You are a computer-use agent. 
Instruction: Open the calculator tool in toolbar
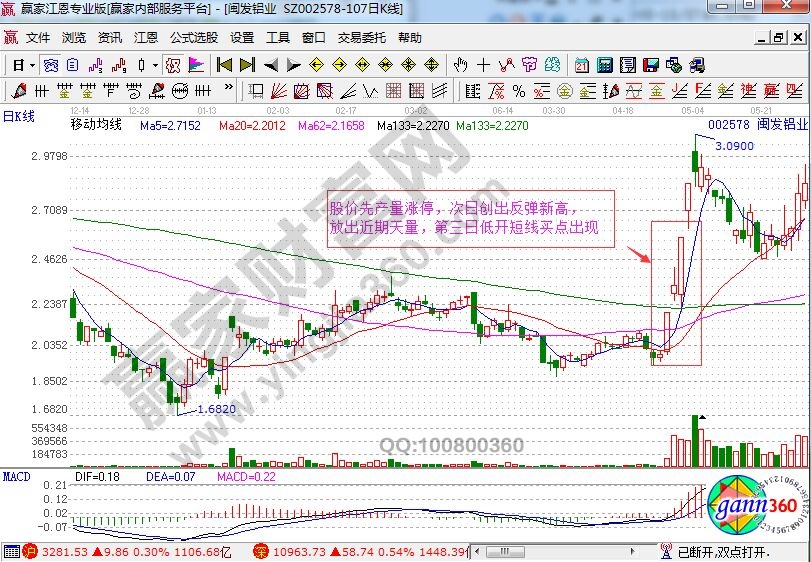point(605,65)
